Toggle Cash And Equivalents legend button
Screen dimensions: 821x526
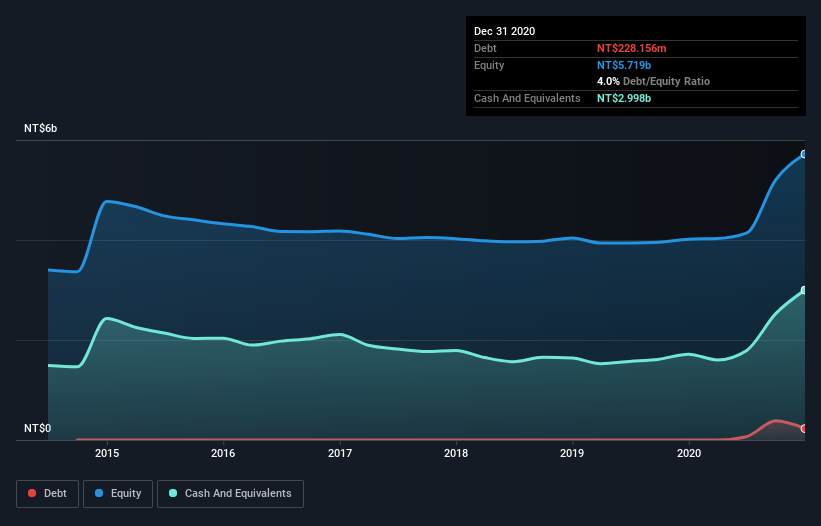pyautogui.click(x=230, y=494)
